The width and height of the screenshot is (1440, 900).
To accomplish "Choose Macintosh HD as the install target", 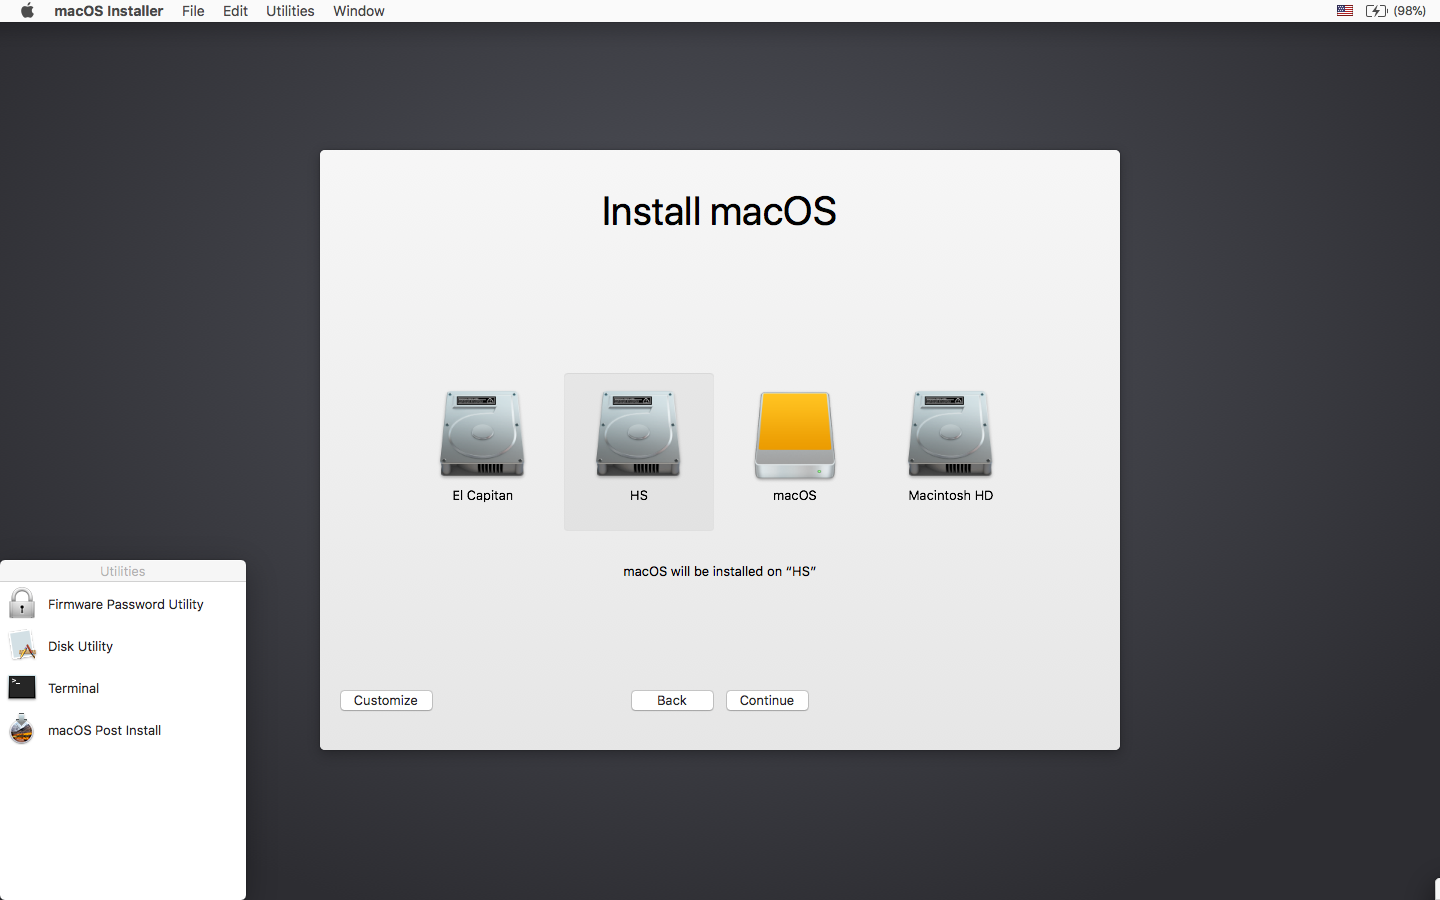I will click(949, 435).
